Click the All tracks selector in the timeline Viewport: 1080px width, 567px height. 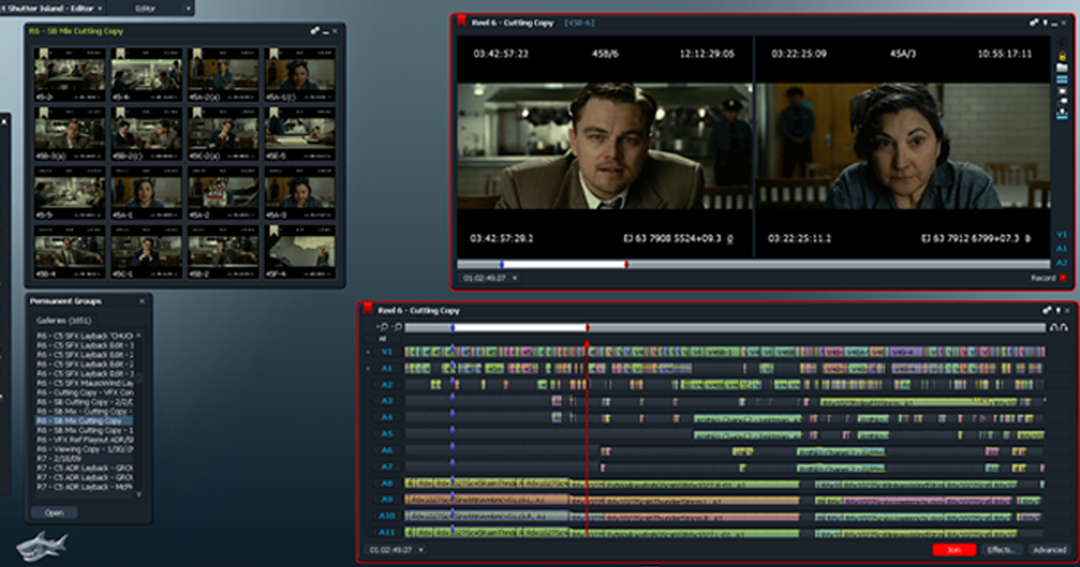point(382,339)
